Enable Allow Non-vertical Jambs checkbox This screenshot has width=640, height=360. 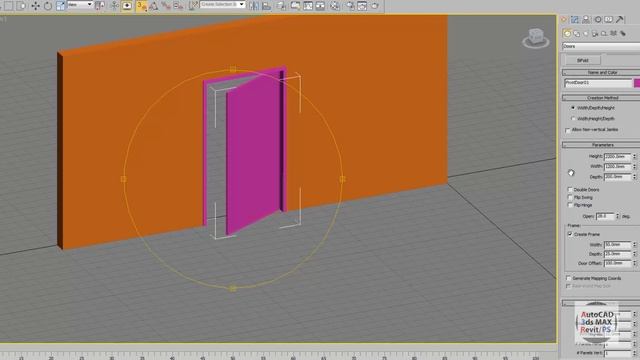568,130
